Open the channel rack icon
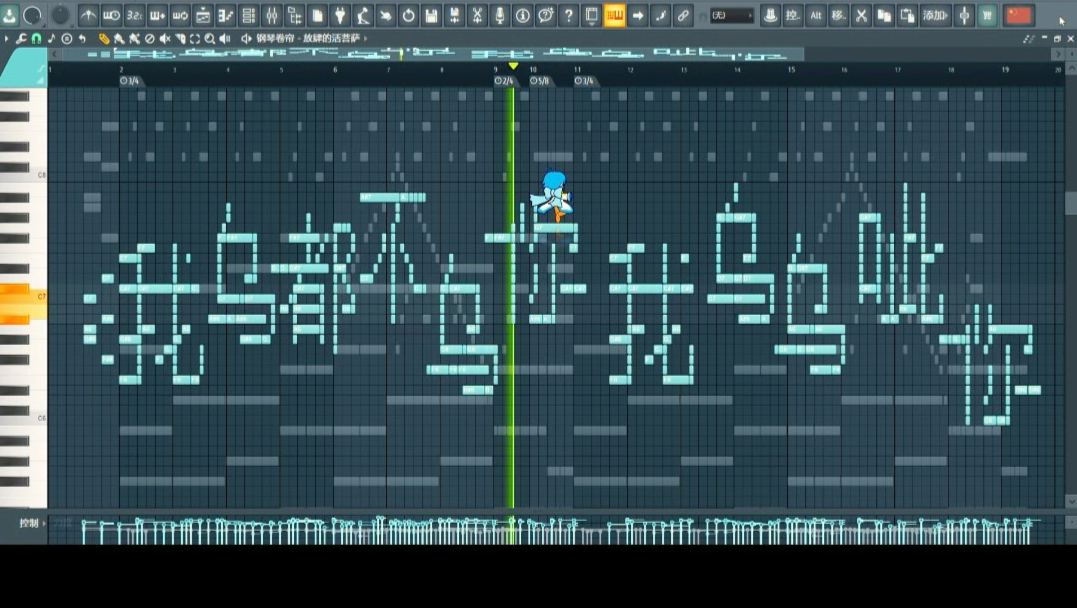Viewport: 1077px width, 608px height. (x=249, y=15)
